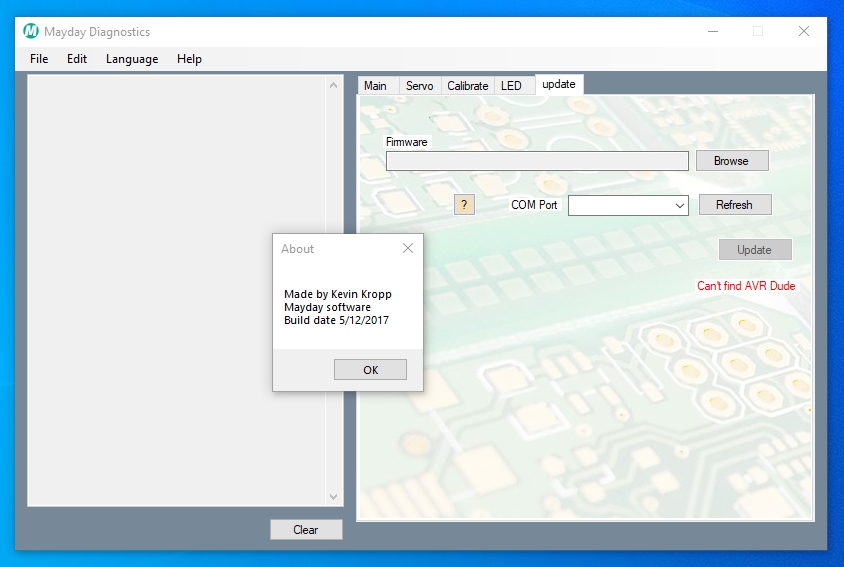Minimize the Mayday Diagnostics window

click(x=713, y=31)
